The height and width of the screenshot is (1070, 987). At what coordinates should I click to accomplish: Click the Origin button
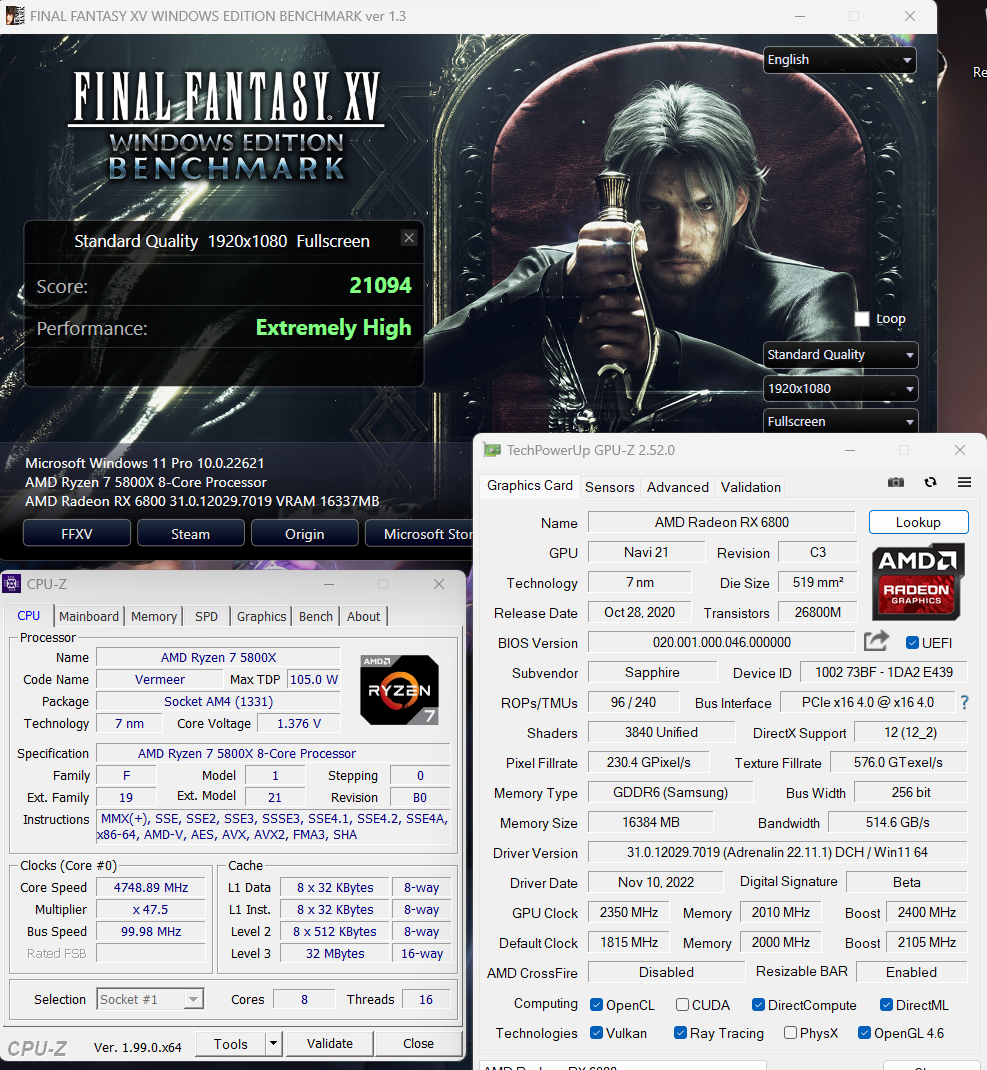[x=304, y=534]
